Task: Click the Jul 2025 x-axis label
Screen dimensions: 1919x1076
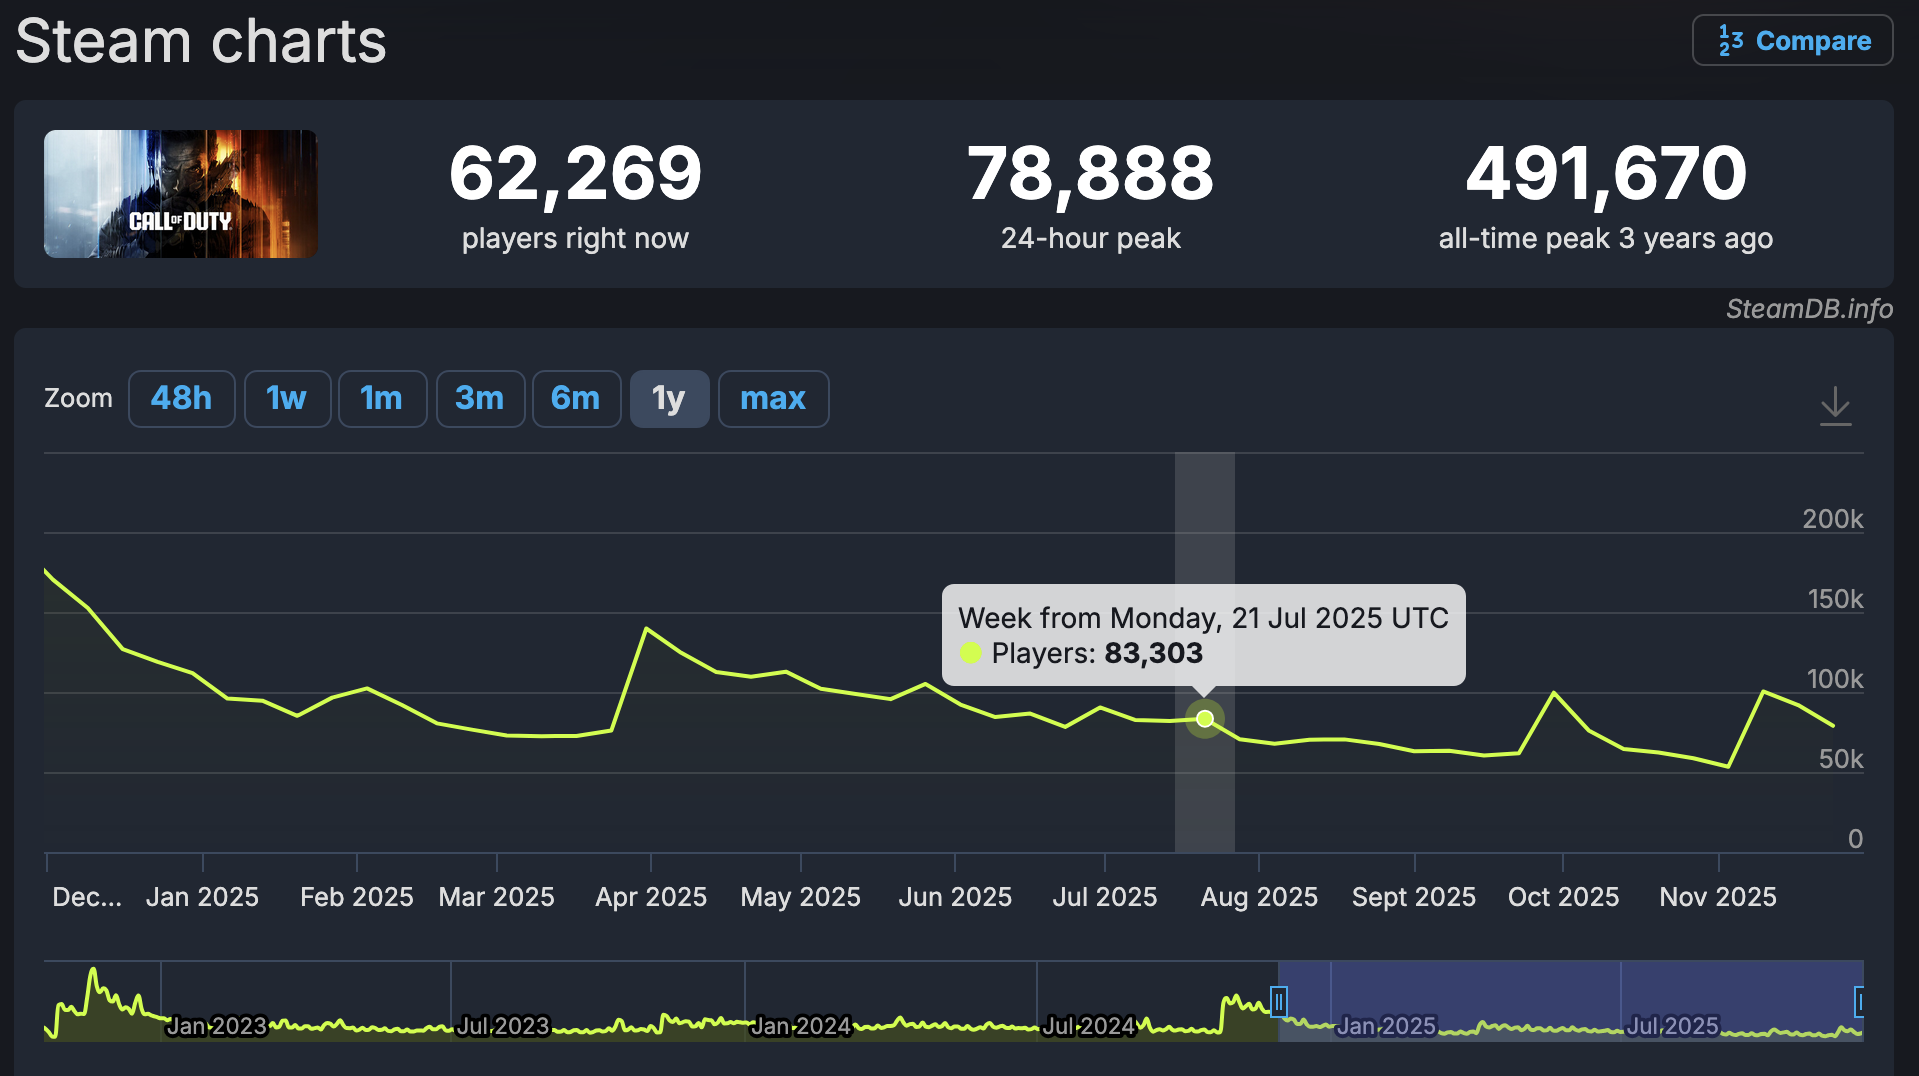Action: 1105,897
